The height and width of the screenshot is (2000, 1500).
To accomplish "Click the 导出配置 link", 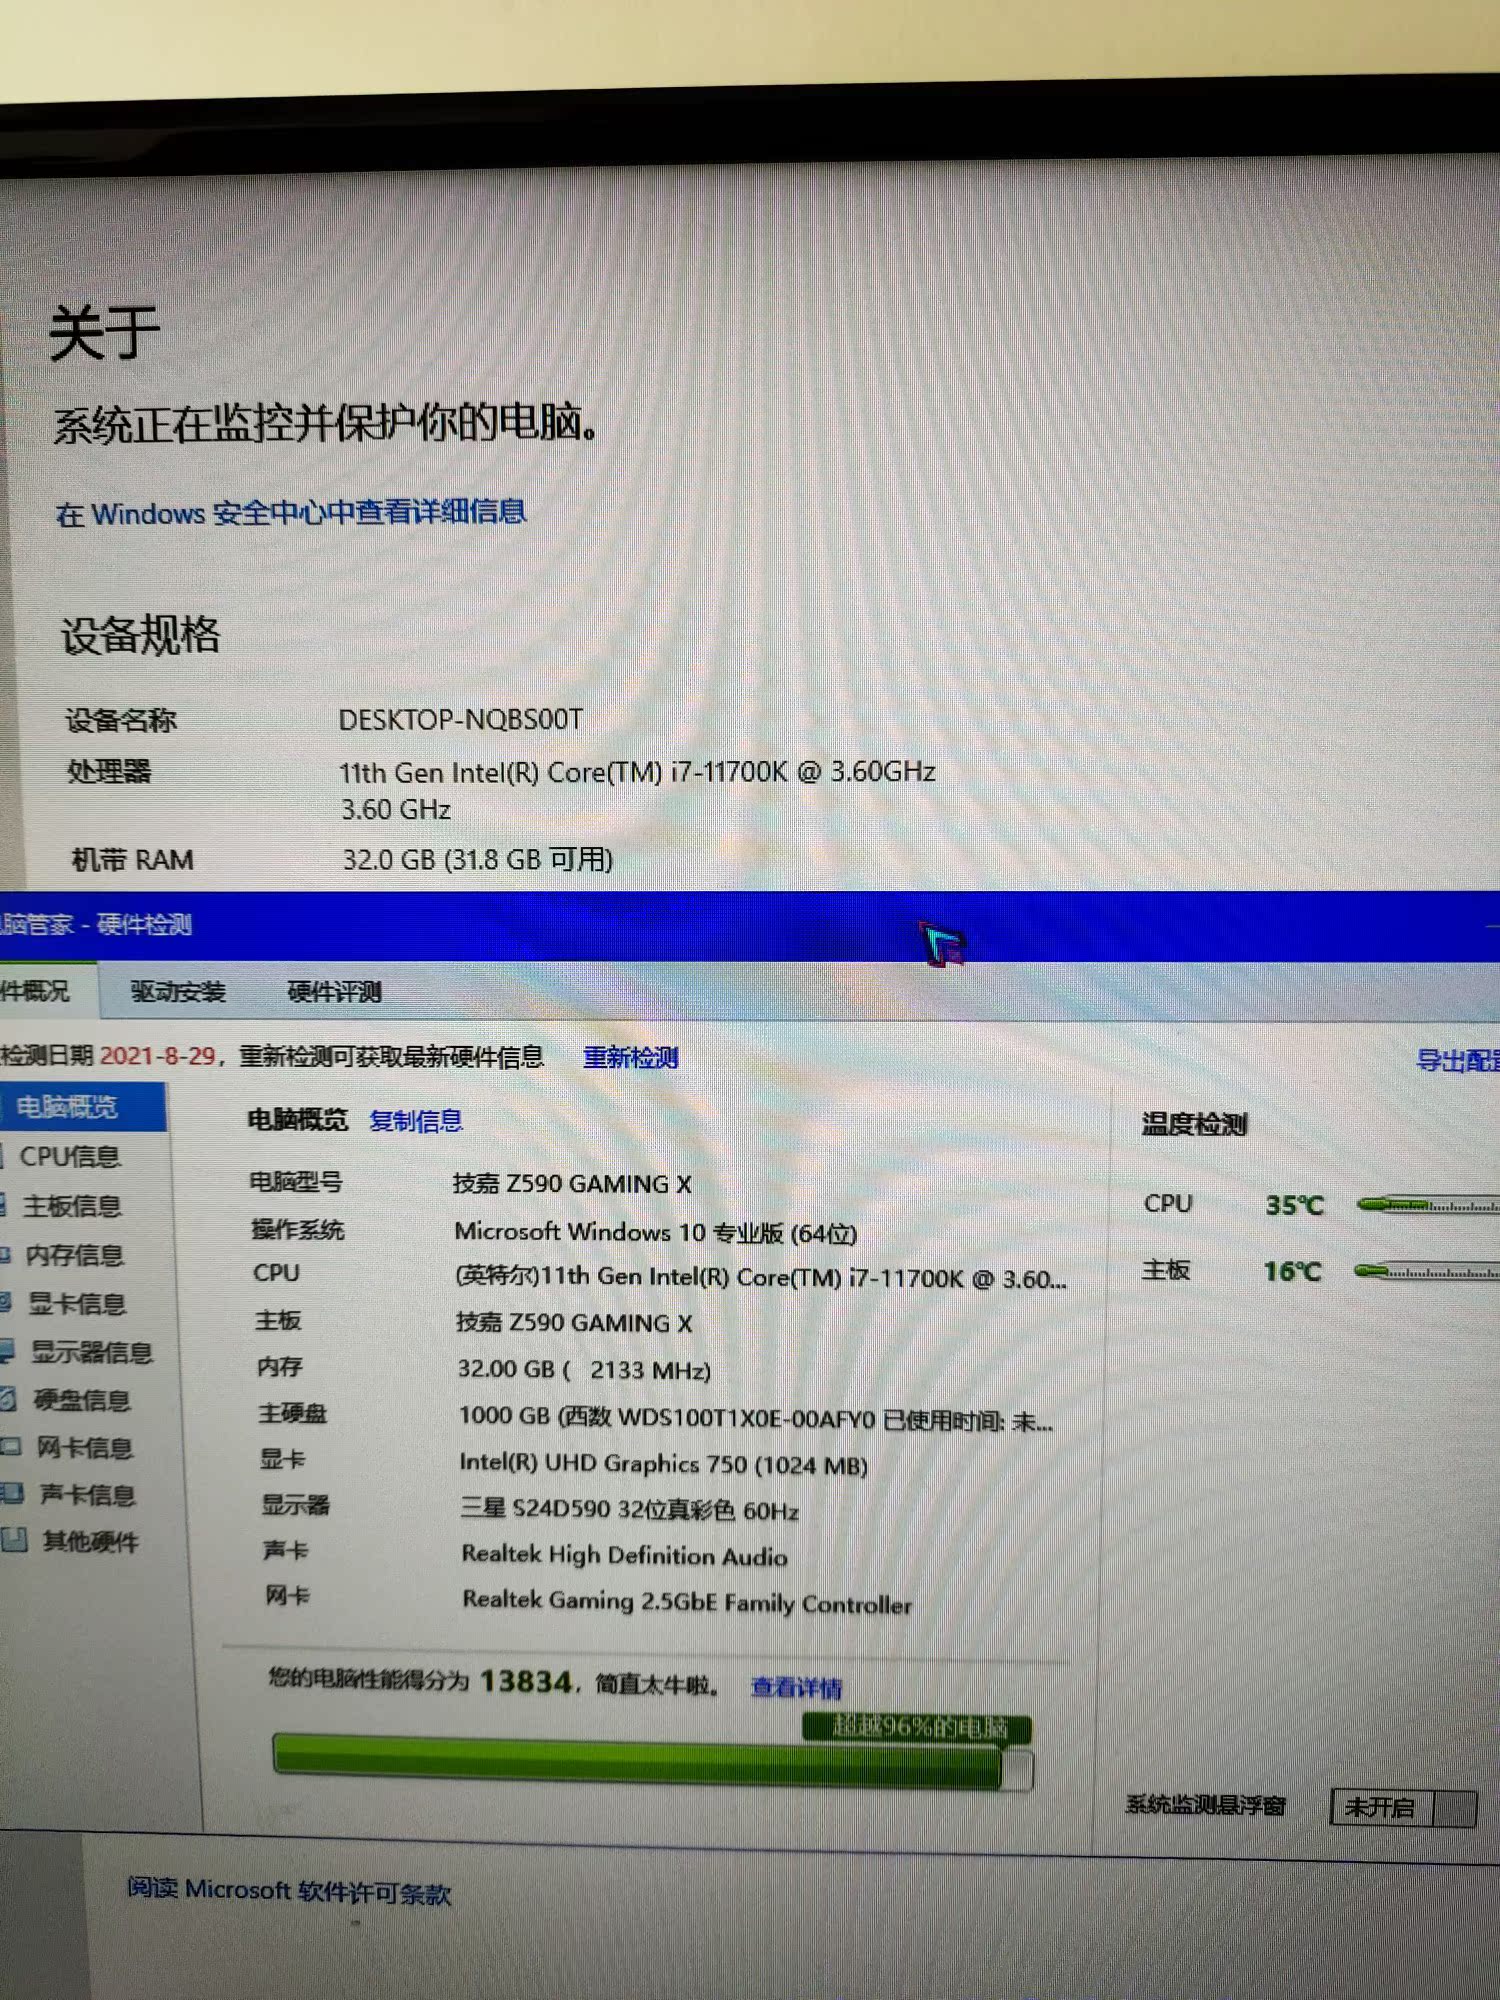I will [1458, 1061].
